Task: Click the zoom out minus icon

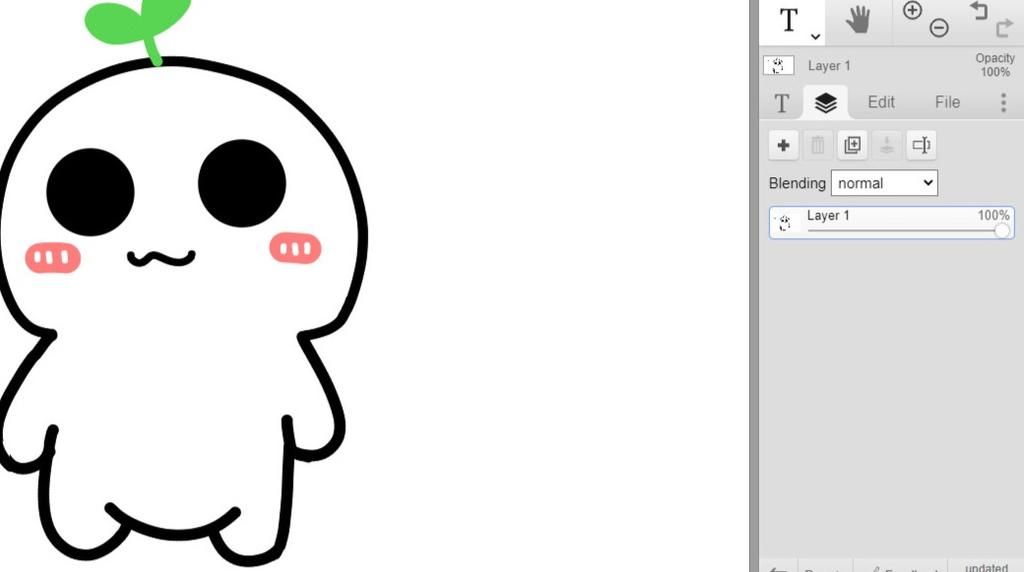Action: tap(939, 28)
